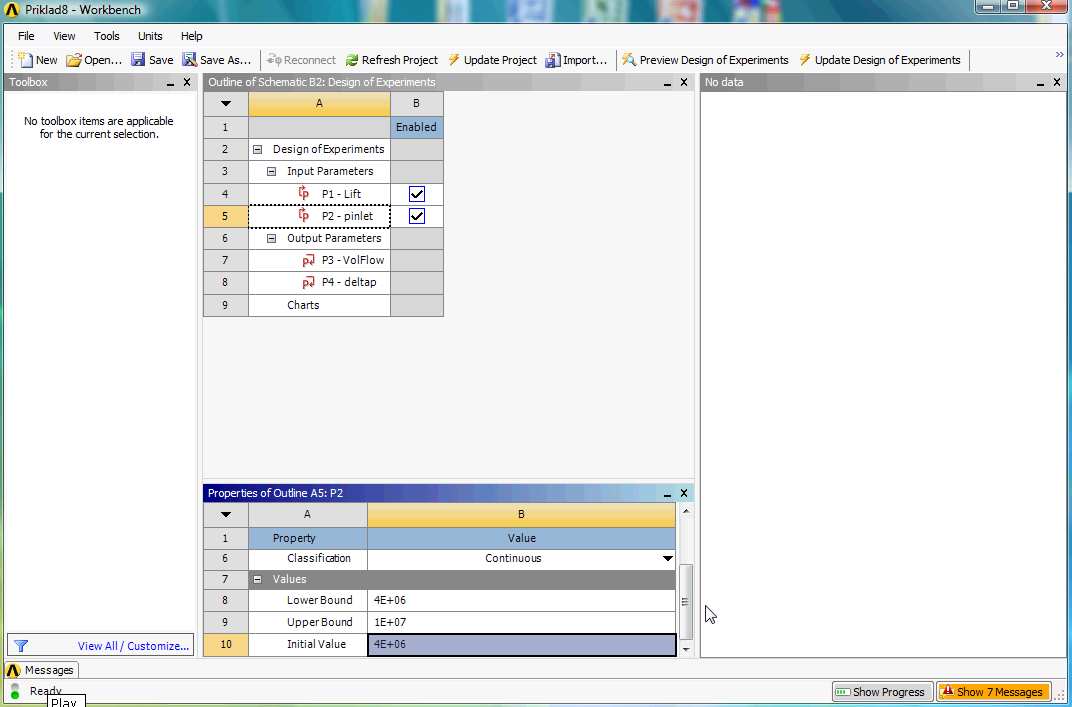This screenshot has height=707, width=1072.
Task: Close the Outline of Schematic panel
Action: coord(684,82)
